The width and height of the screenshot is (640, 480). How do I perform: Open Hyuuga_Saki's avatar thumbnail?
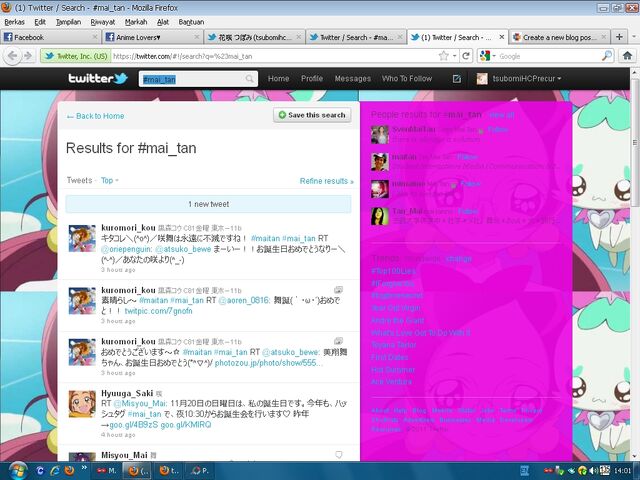click(x=82, y=404)
